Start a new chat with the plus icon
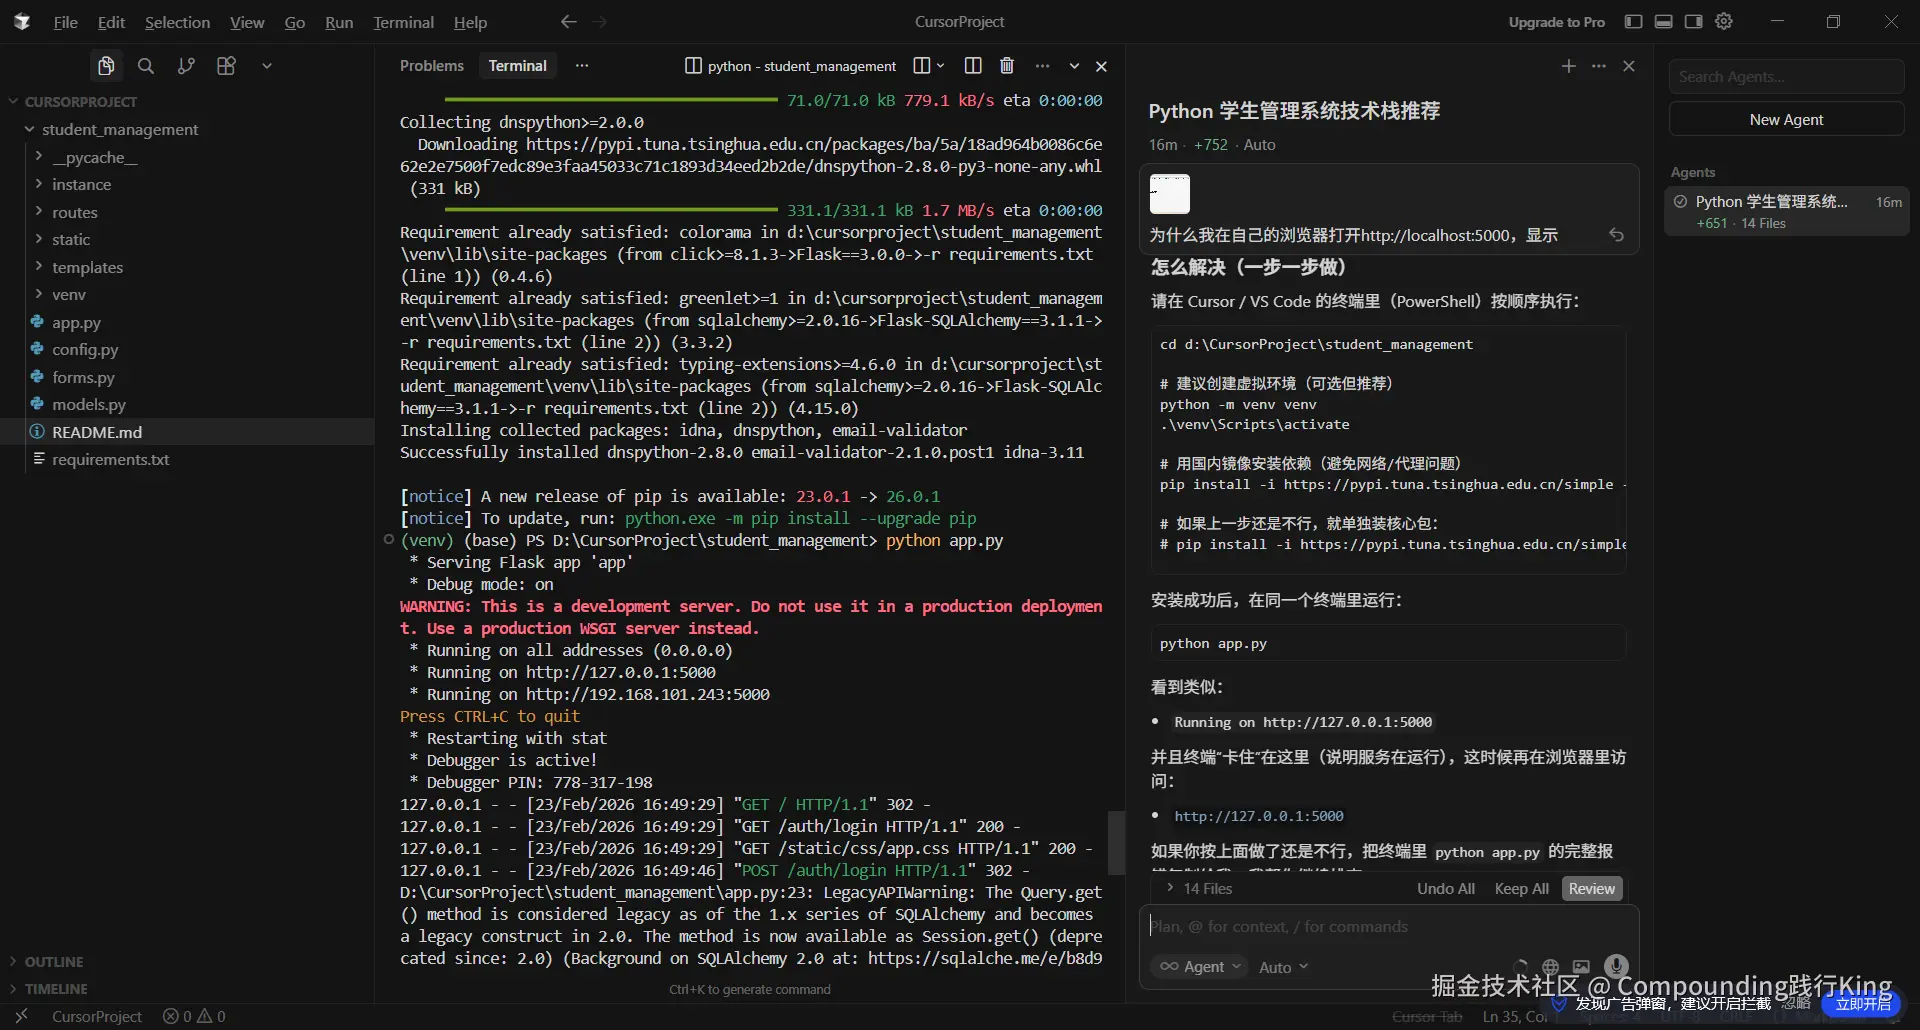This screenshot has height=1030, width=1920. pos(1568,66)
